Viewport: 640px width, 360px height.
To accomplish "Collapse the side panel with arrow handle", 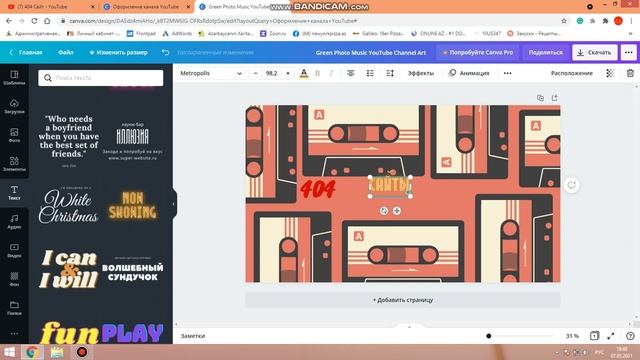I will tap(174, 204).
